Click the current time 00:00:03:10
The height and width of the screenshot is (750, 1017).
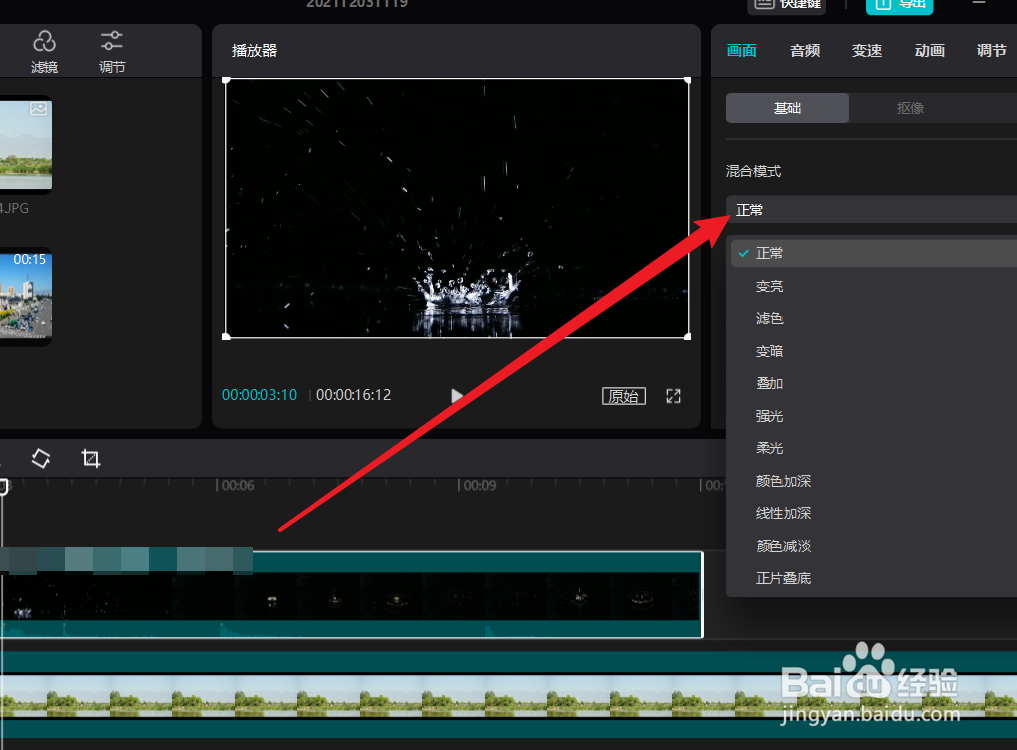pos(259,394)
